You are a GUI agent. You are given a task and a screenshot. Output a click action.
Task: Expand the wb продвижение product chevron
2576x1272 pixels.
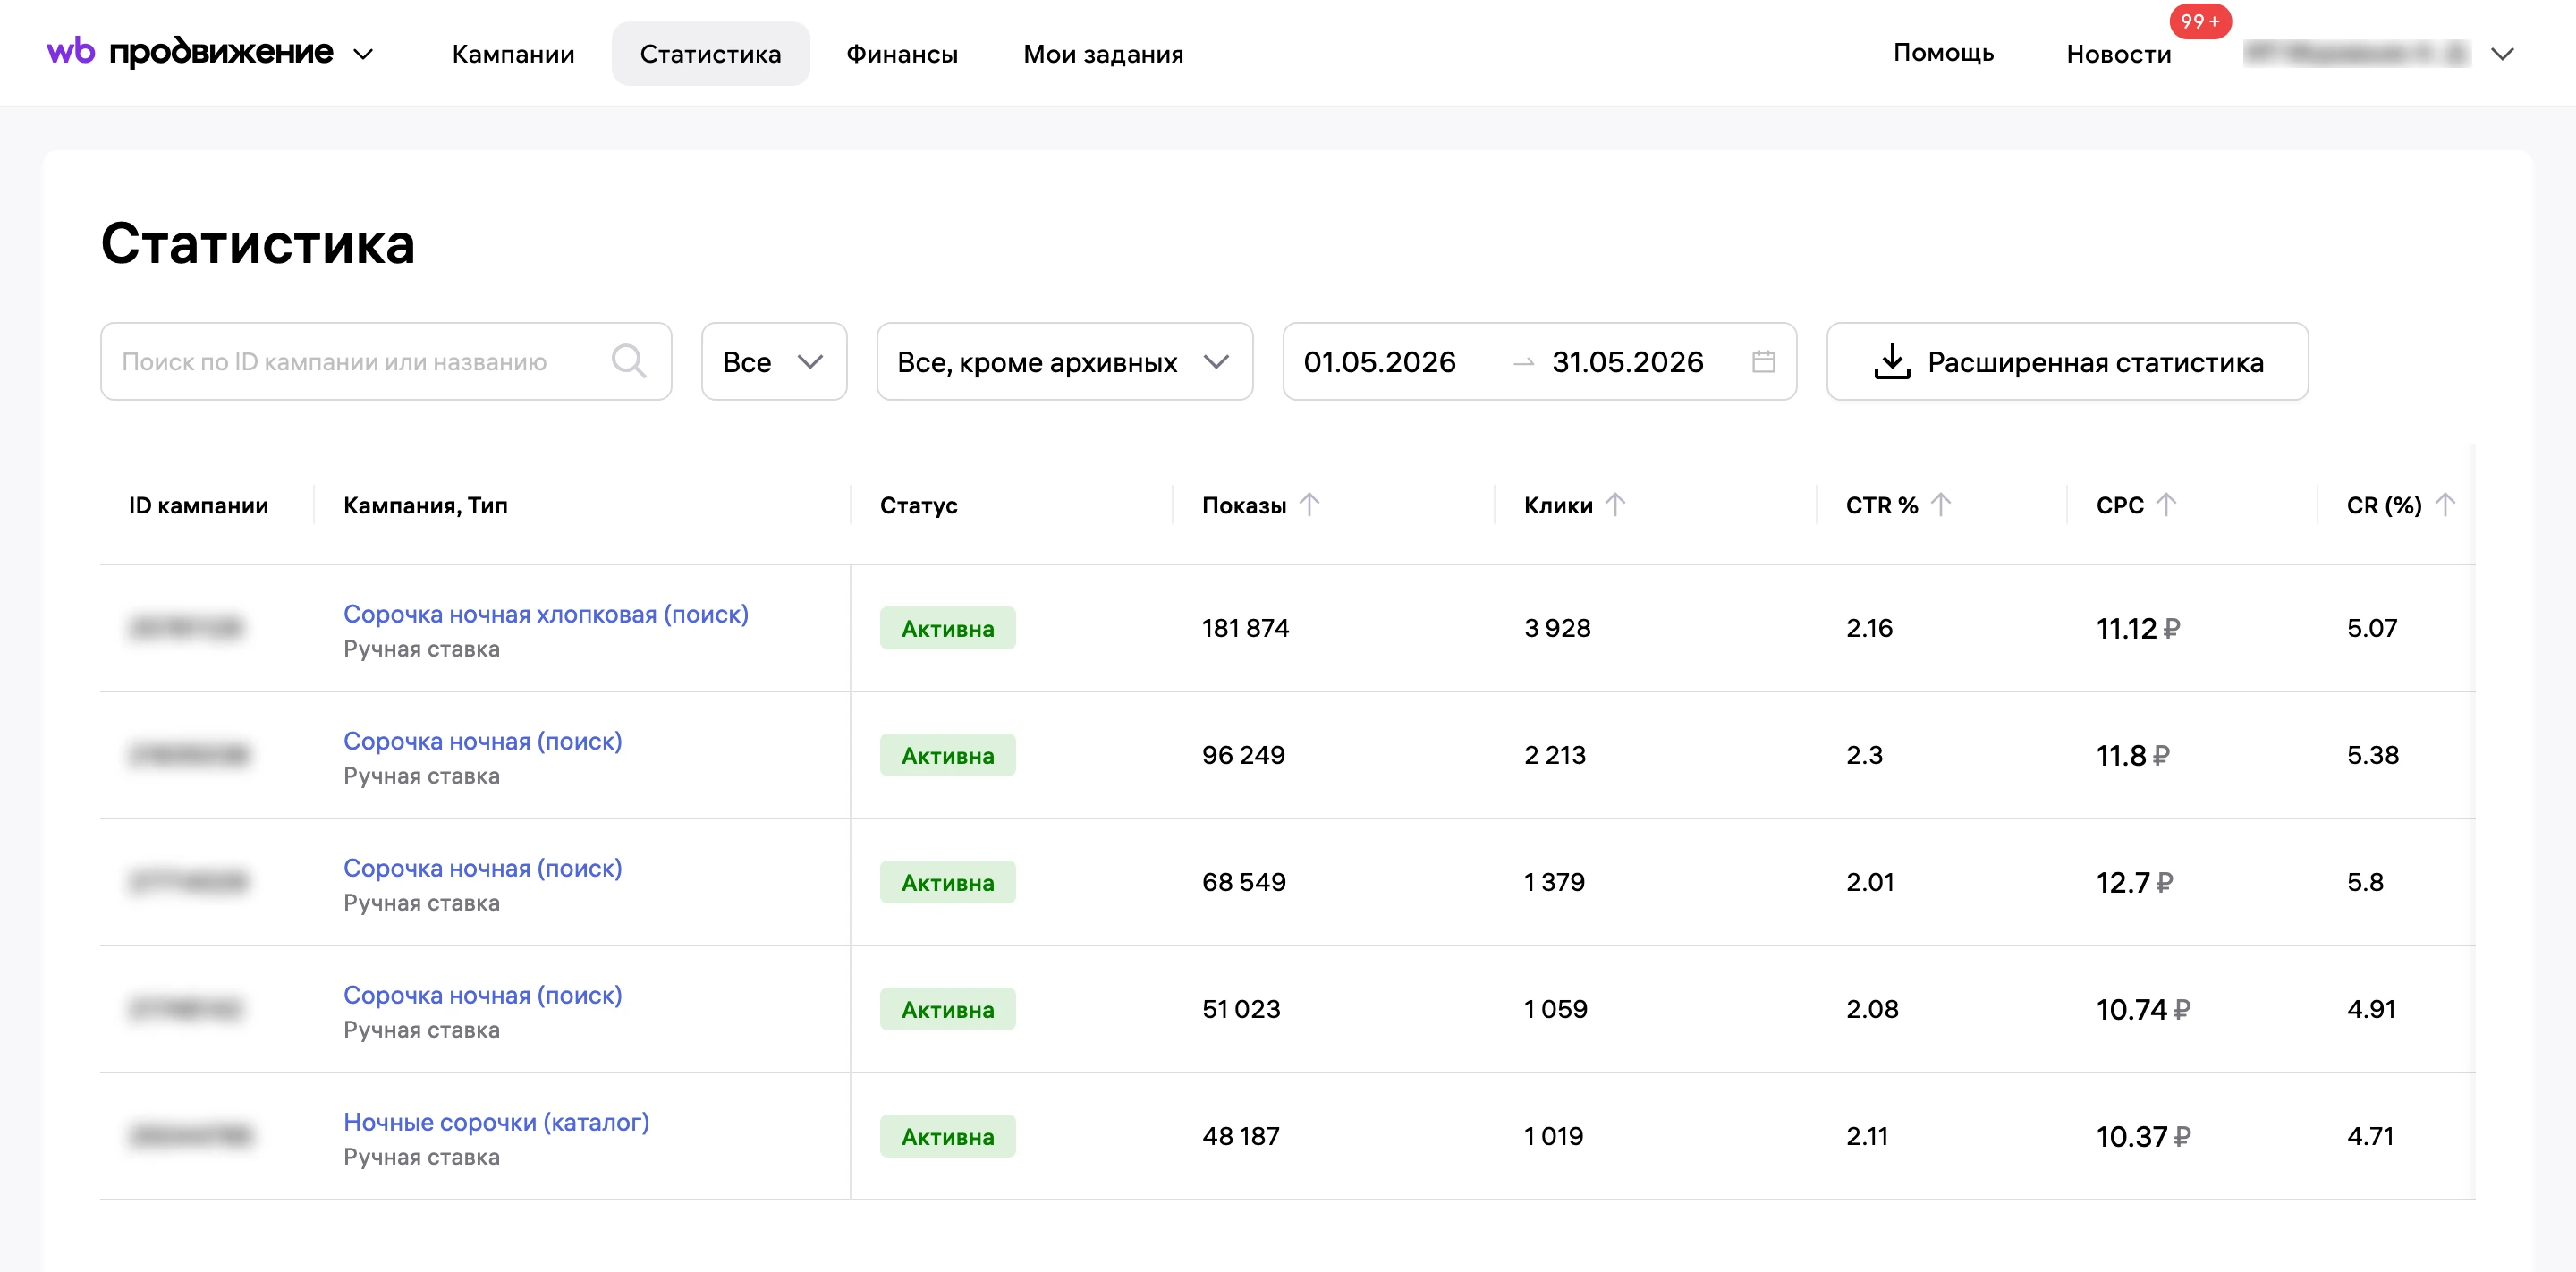pyautogui.click(x=364, y=54)
